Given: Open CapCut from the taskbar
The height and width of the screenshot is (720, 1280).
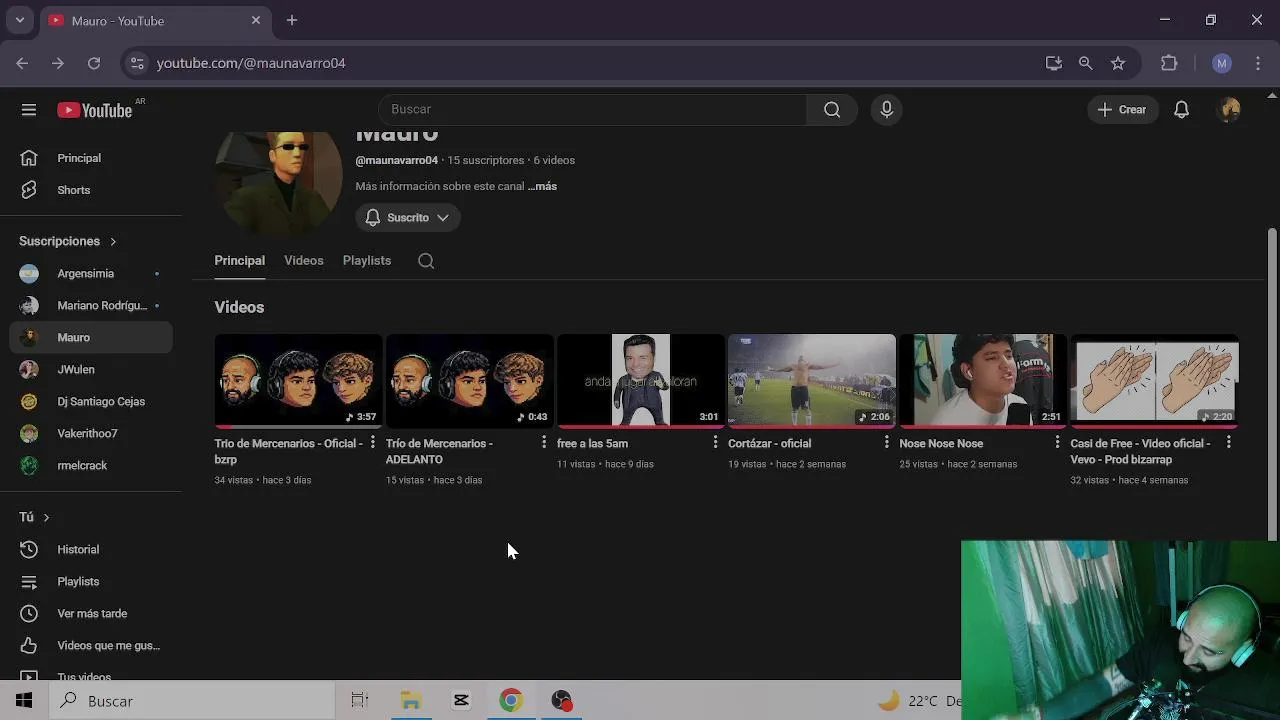Looking at the screenshot, I should tap(461, 701).
